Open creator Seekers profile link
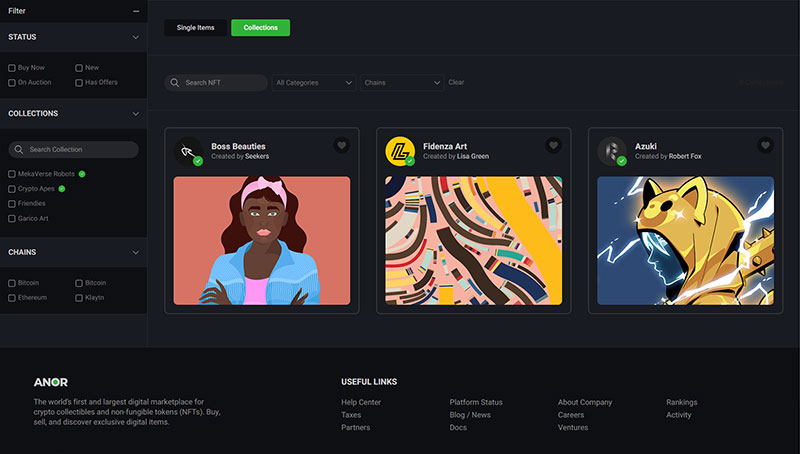This screenshot has width=800, height=454. (257, 156)
